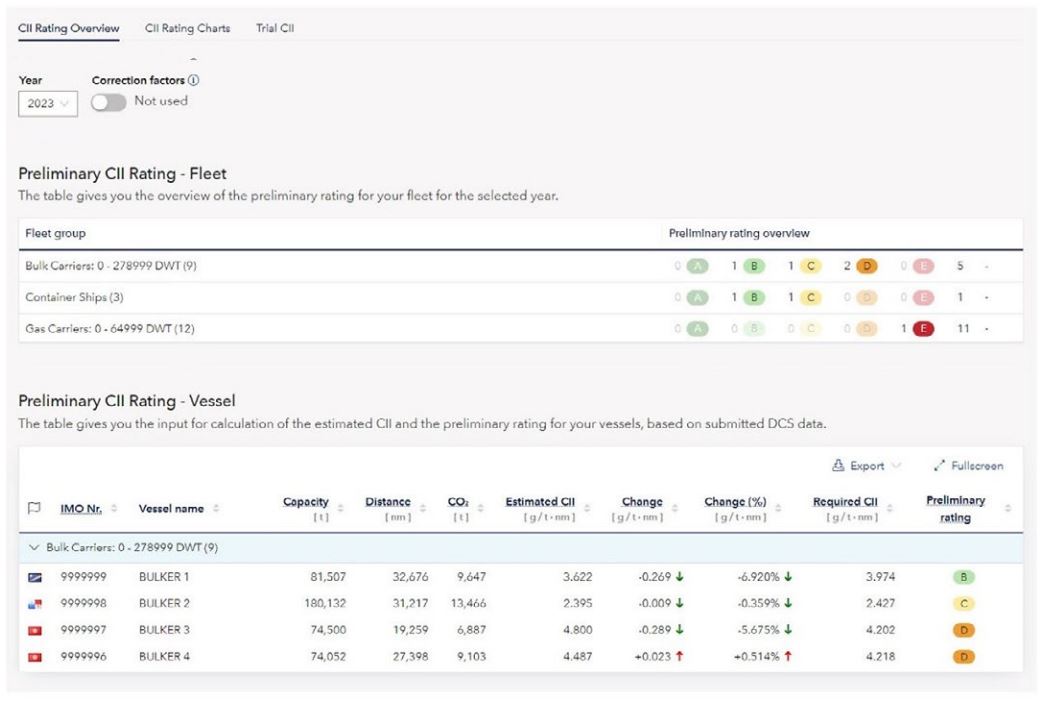Switch to the CII Rating Charts tab

(186, 28)
